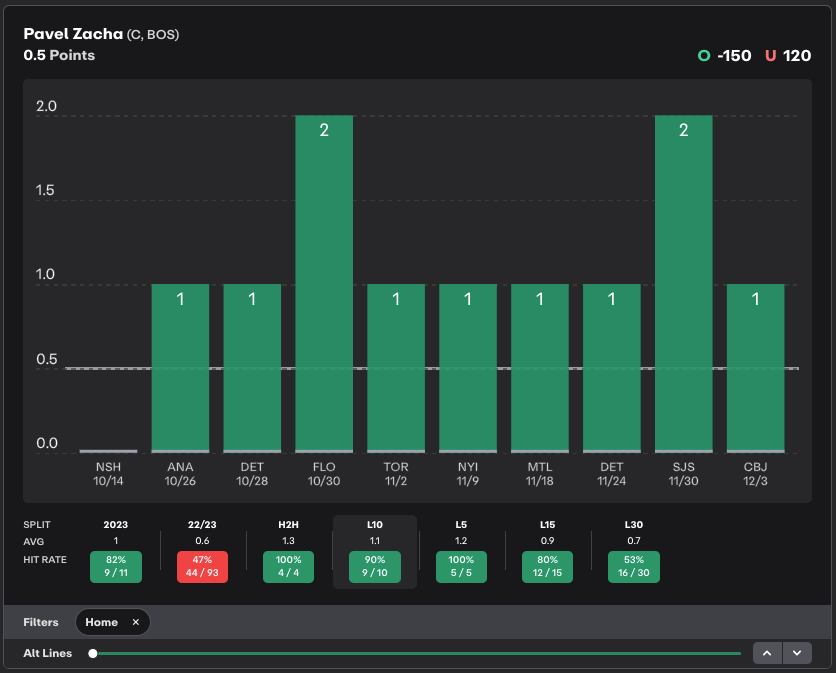Click the FLO 10/30 bar
The height and width of the screenshot is (673, 836).
[324, 284]
